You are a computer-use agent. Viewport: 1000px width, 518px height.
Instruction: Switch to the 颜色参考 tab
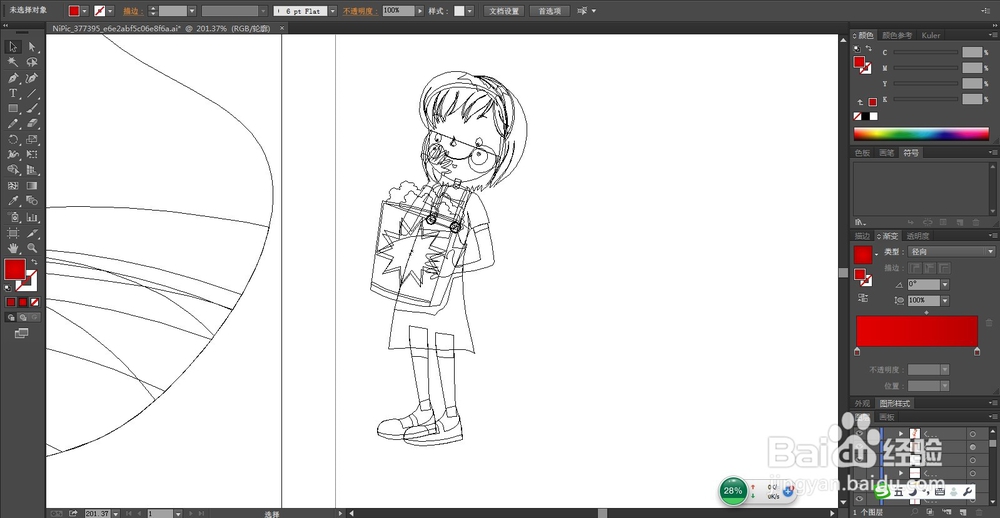[897, 36]
